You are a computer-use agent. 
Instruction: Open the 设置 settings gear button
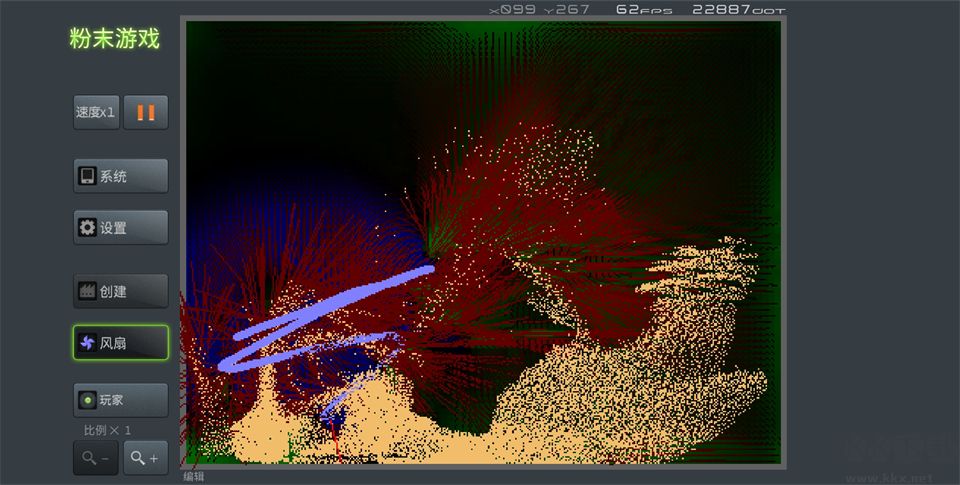tap(120, 228)
